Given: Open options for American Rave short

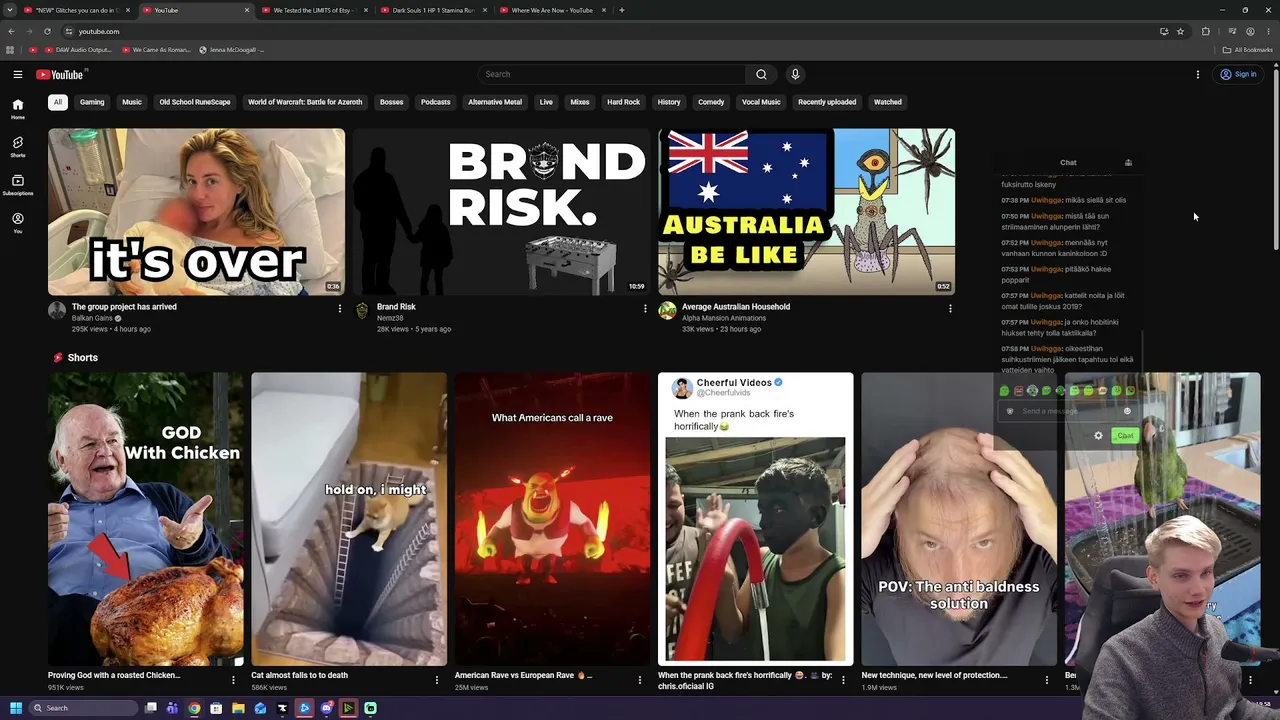Looking at the screenshot, I should [x=639, y=680].
